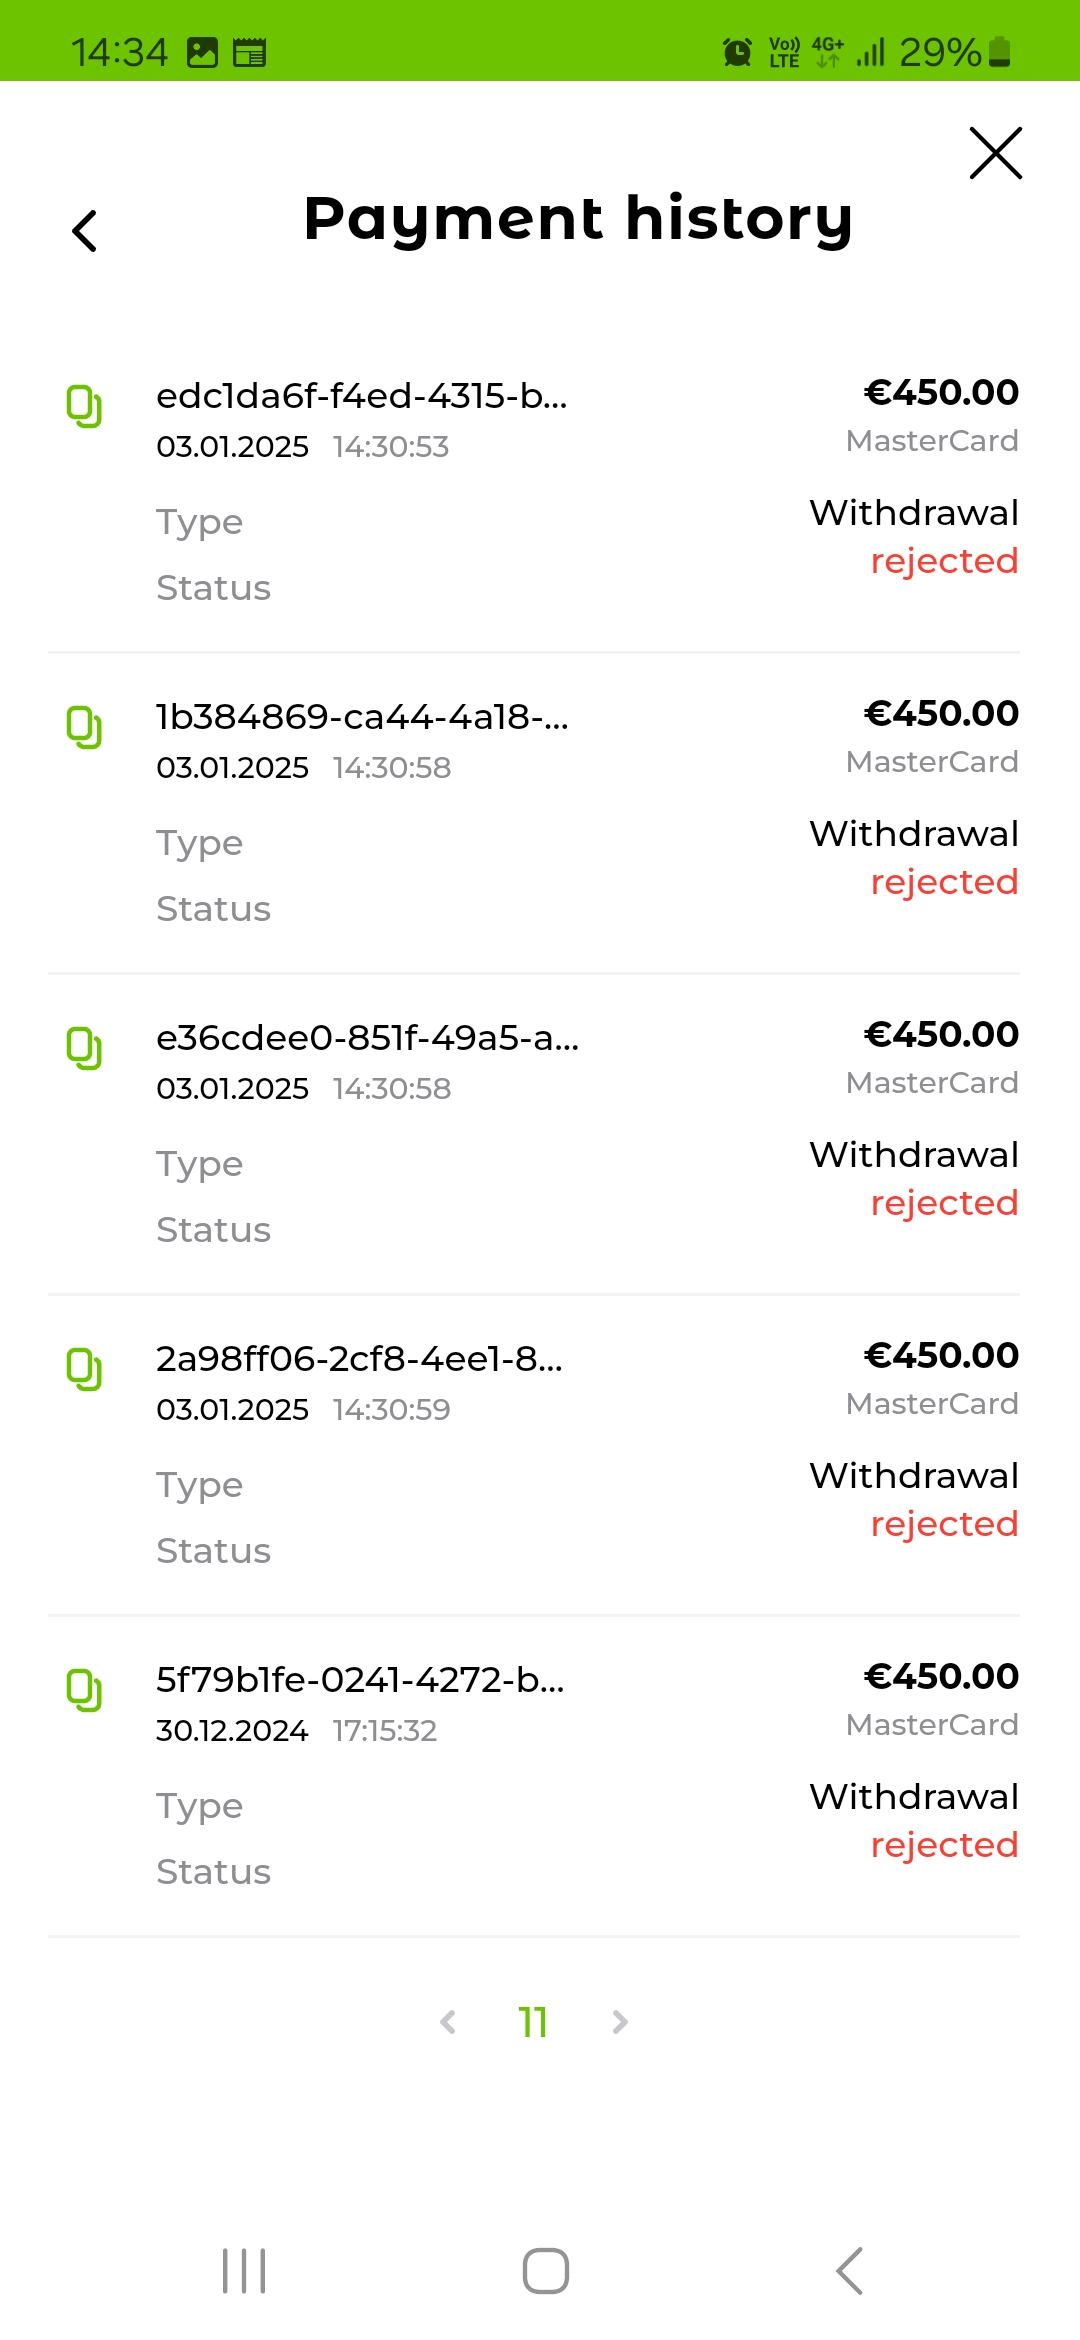The image size is (1080, 2340).
Task: Copy transaction ID starting with 1b384869
Action: 84,727
